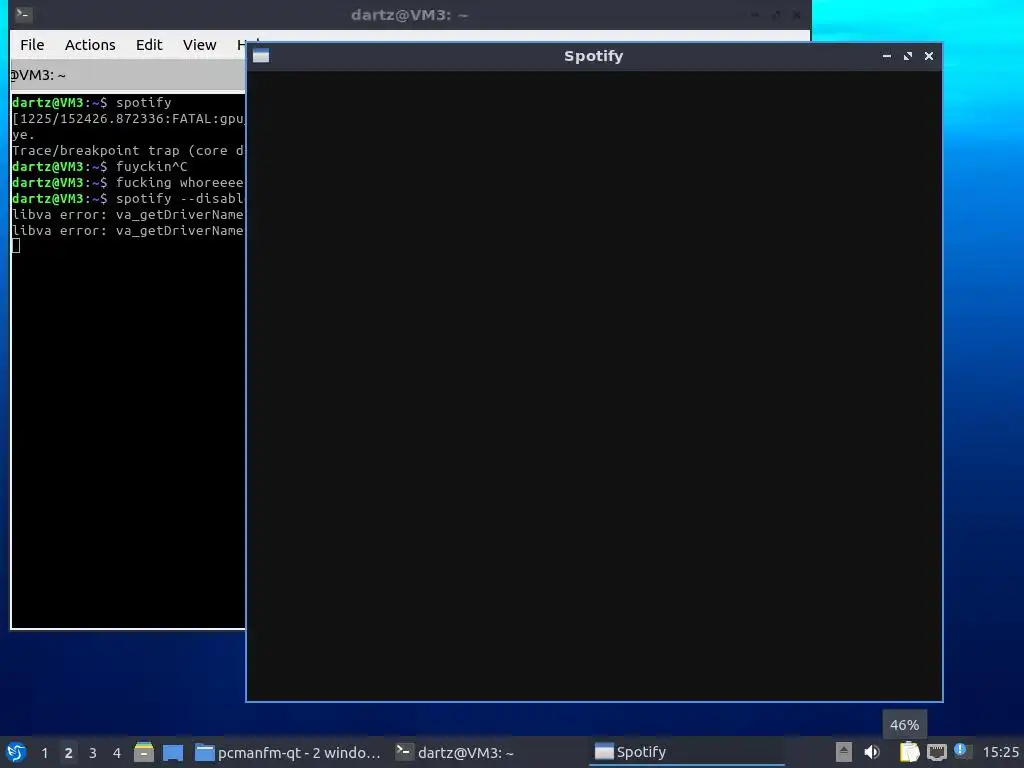
Task: Select Spotify taskbar entry
Action: [x=686, y=752]
